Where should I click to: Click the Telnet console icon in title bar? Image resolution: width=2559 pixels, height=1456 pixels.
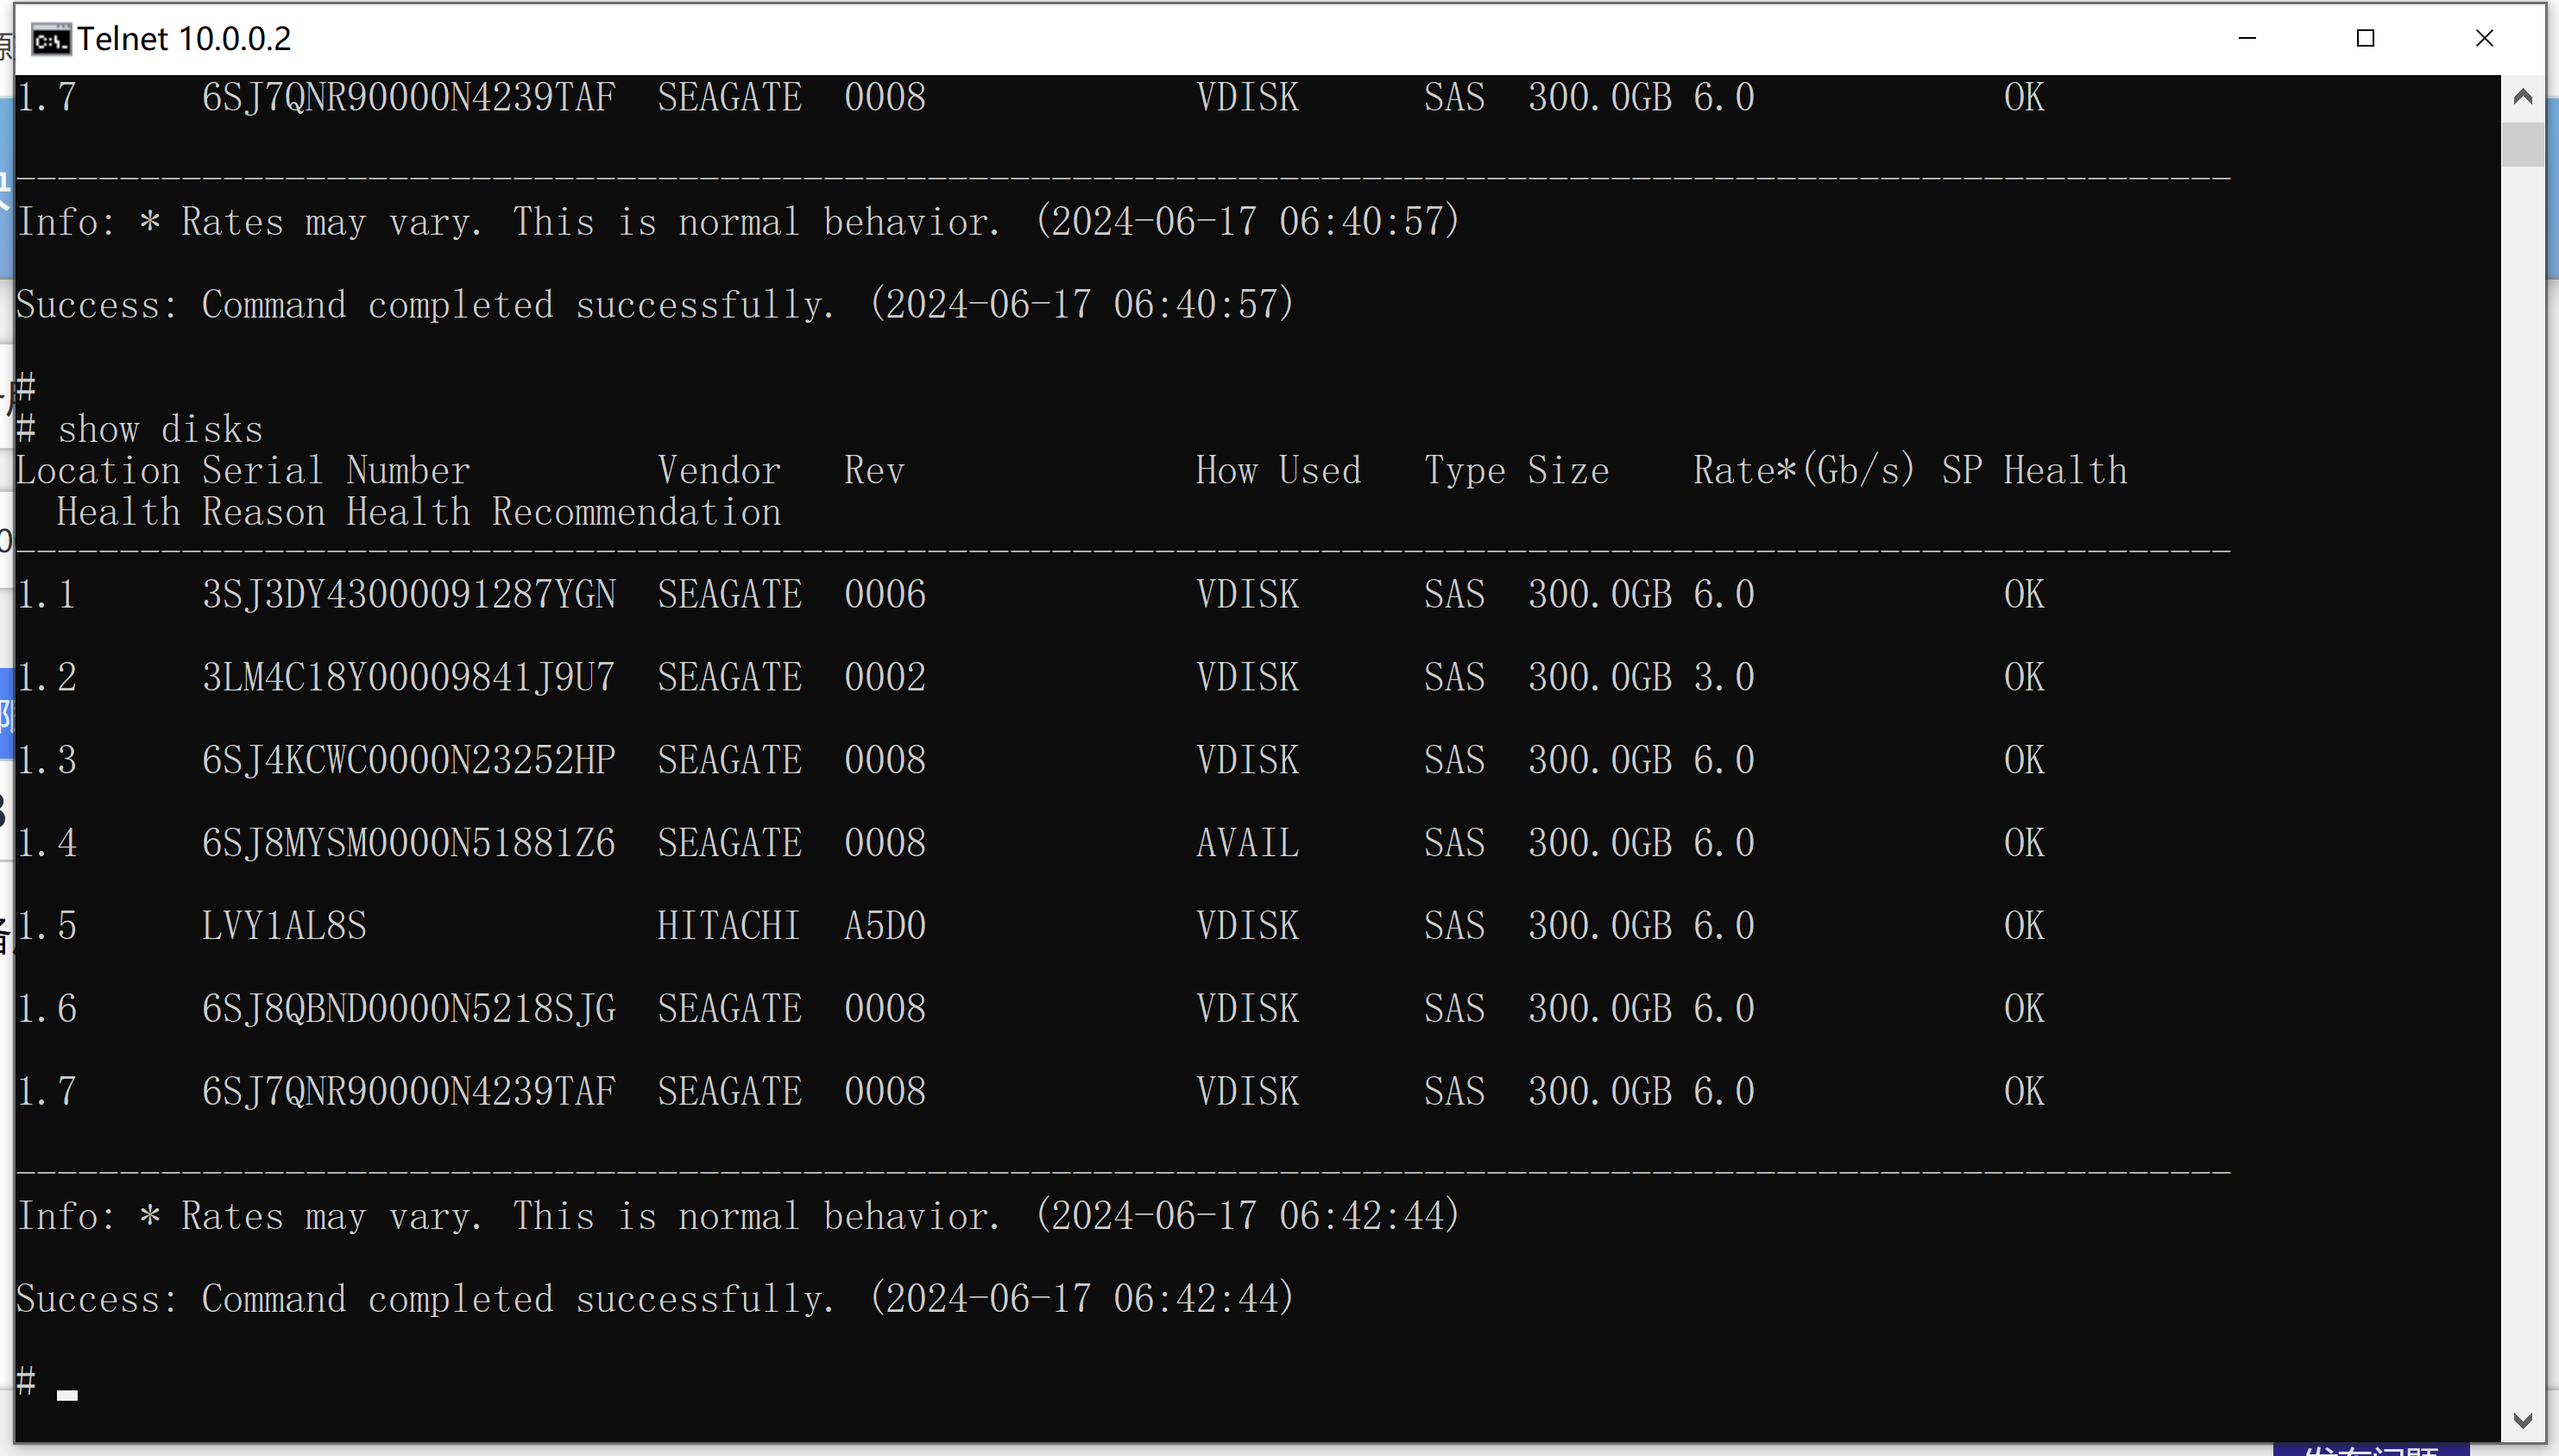(50, 39)
